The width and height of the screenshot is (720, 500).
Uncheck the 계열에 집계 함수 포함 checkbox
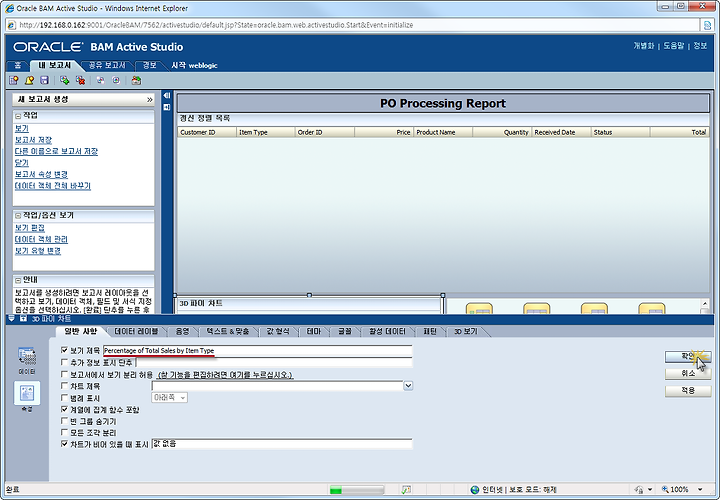pyautogui.click(x=64, y=409)
